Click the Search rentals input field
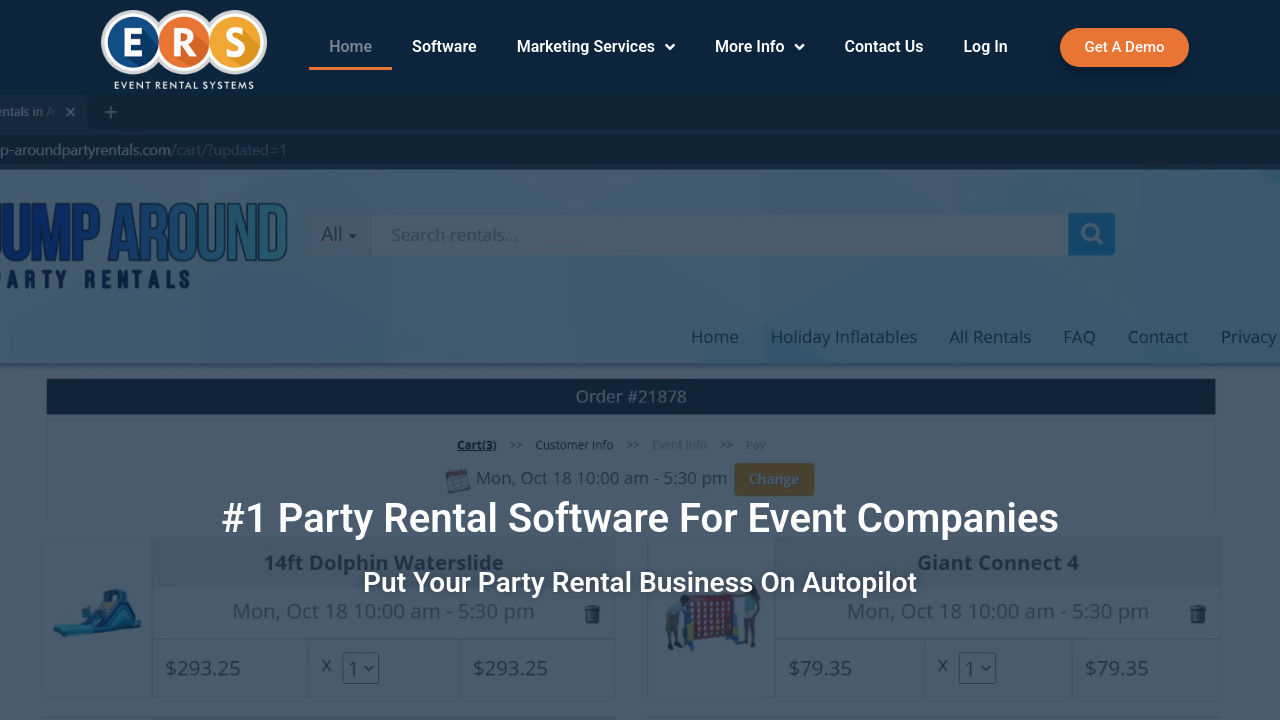Screen dimensions: 1280x720 tap(718, 235)
